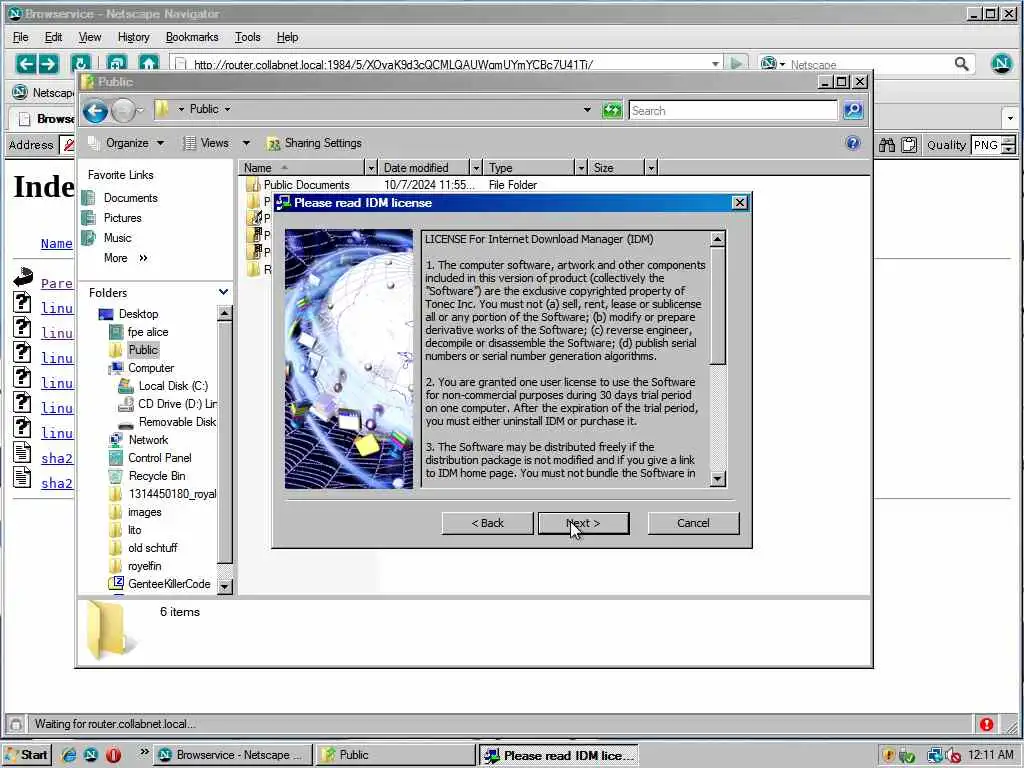Click Next in IDM license dialog
The width and height of the screenshot is (1024, 768).
pos(584,523)
